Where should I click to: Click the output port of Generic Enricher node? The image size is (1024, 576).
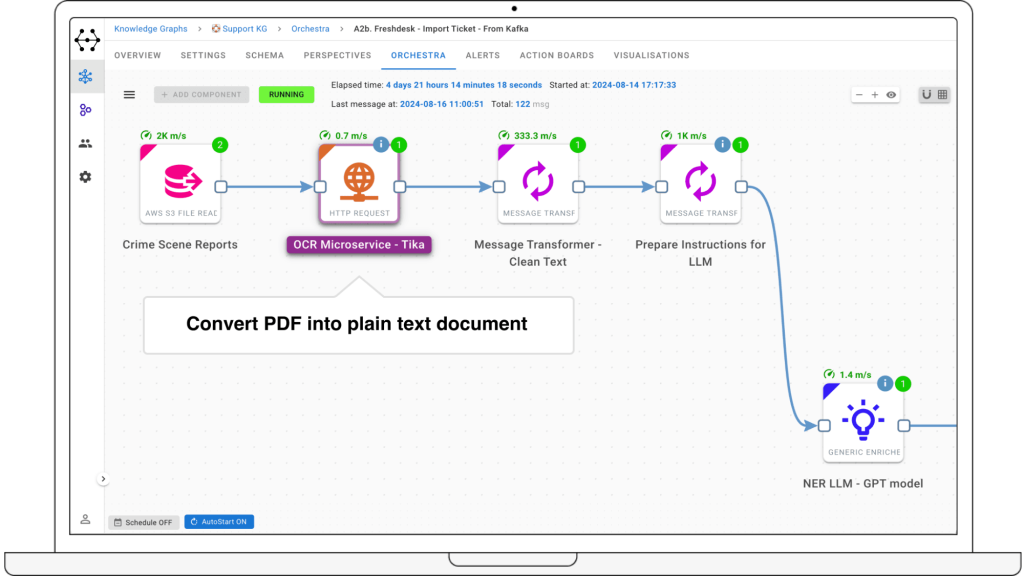904,426
